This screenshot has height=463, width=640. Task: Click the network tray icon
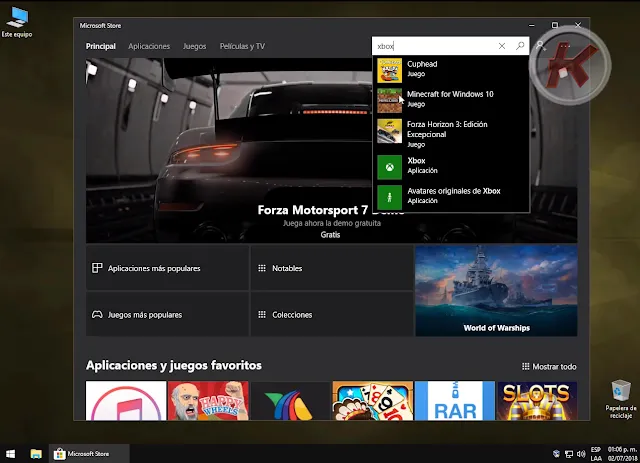569,454
